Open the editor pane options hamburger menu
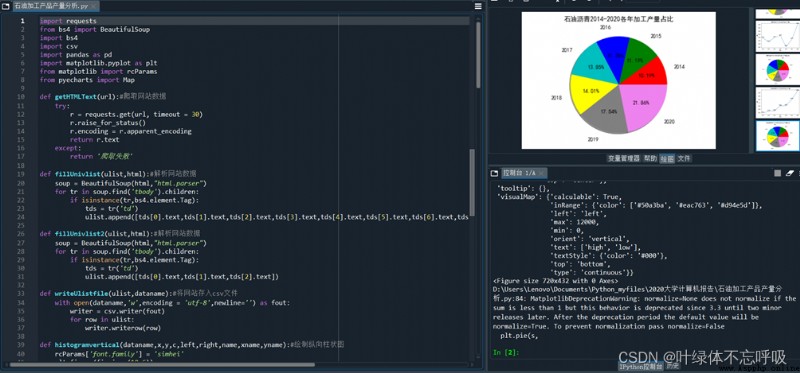The image size is (800, 373). point(478,6)
